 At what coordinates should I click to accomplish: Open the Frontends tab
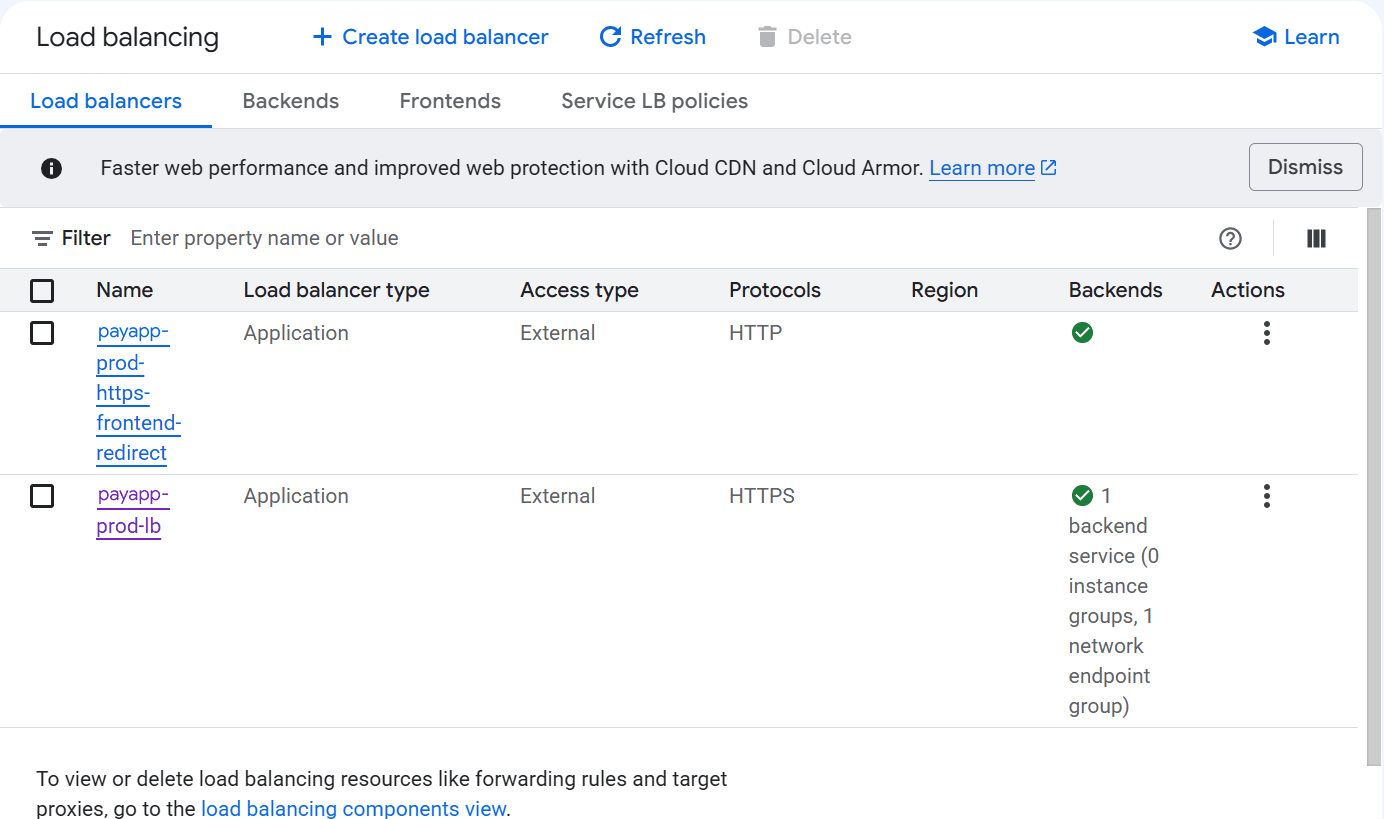coord(450,101)
